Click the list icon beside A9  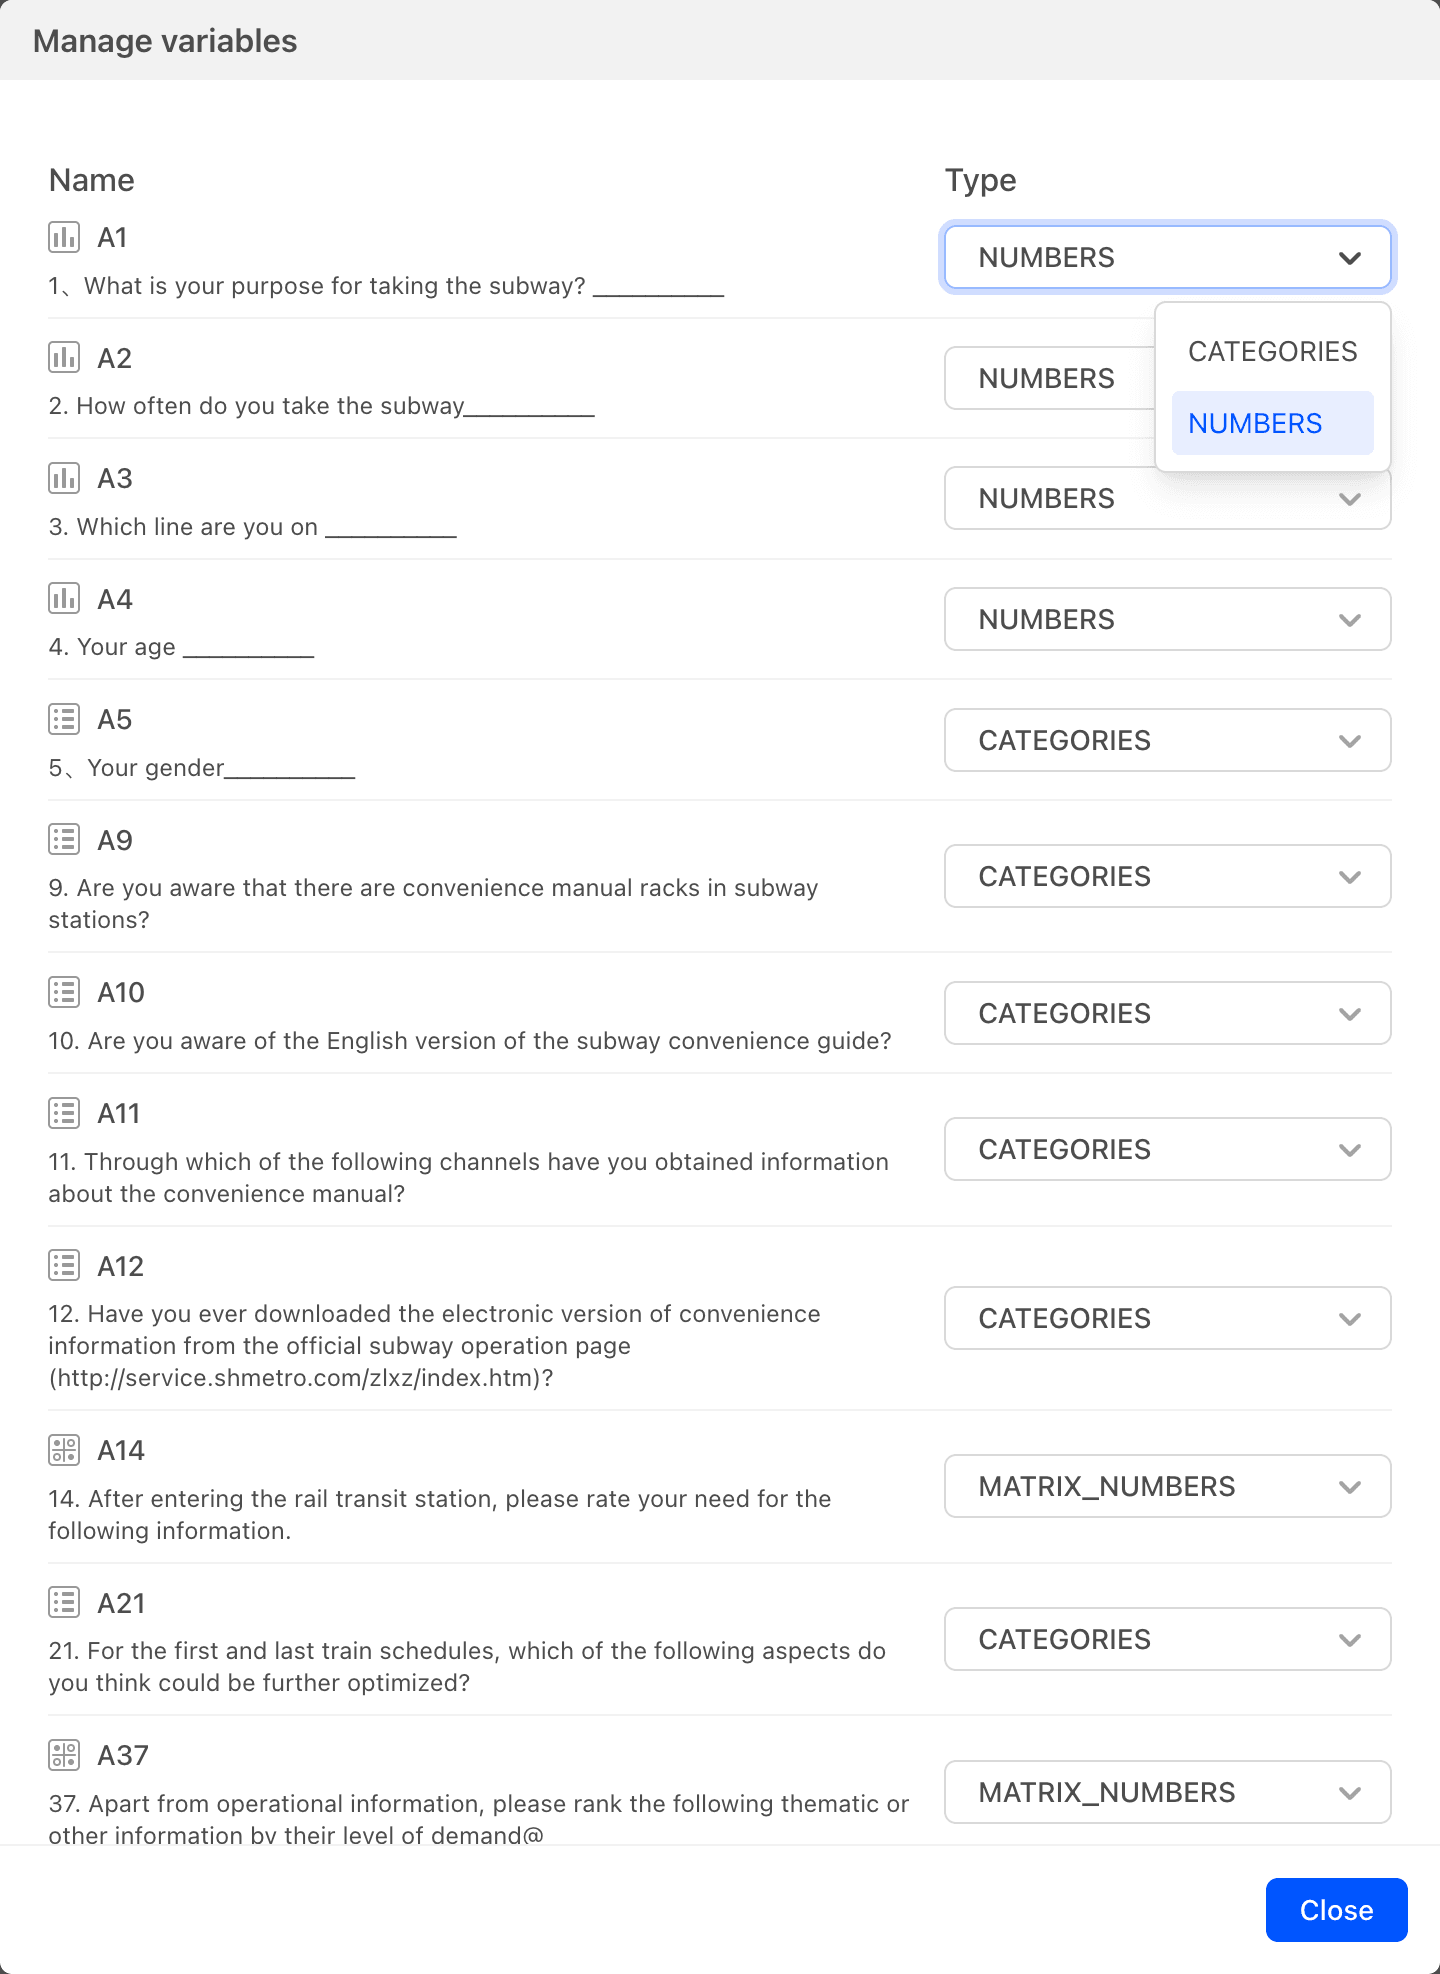64,840
